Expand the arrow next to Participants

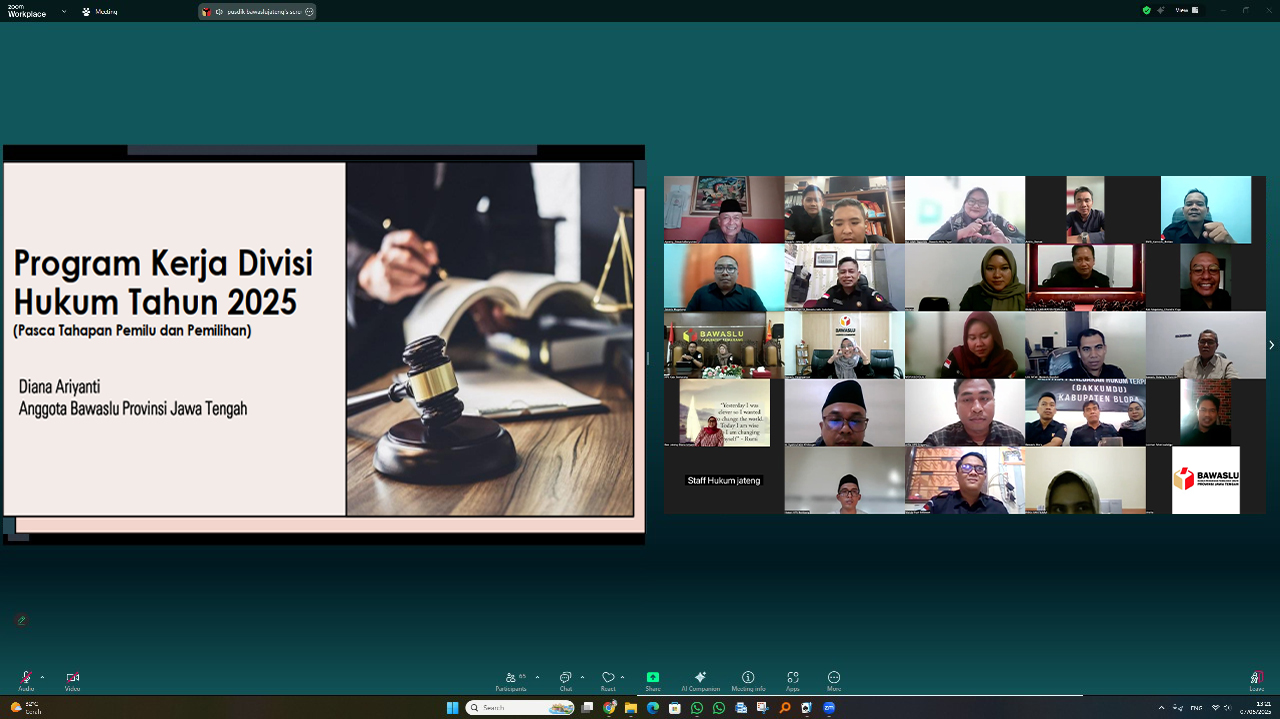(537, 677)
